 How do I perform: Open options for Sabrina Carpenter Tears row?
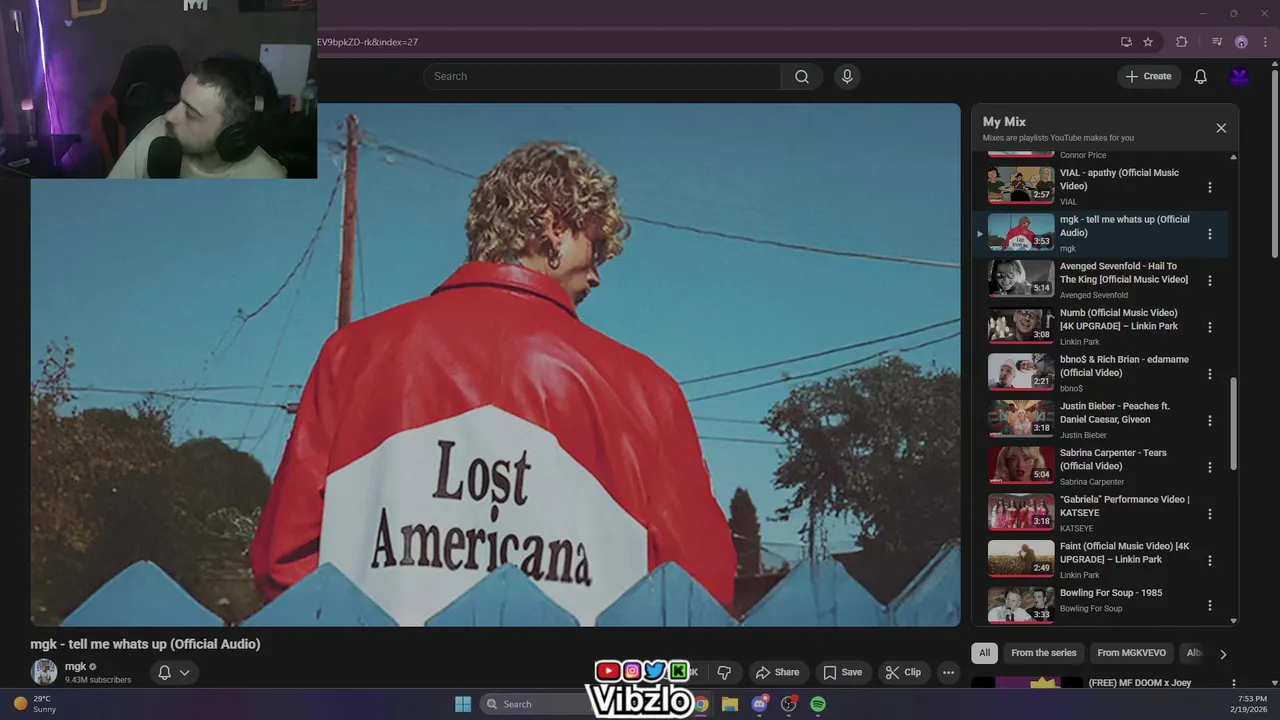click(1209, 467)
